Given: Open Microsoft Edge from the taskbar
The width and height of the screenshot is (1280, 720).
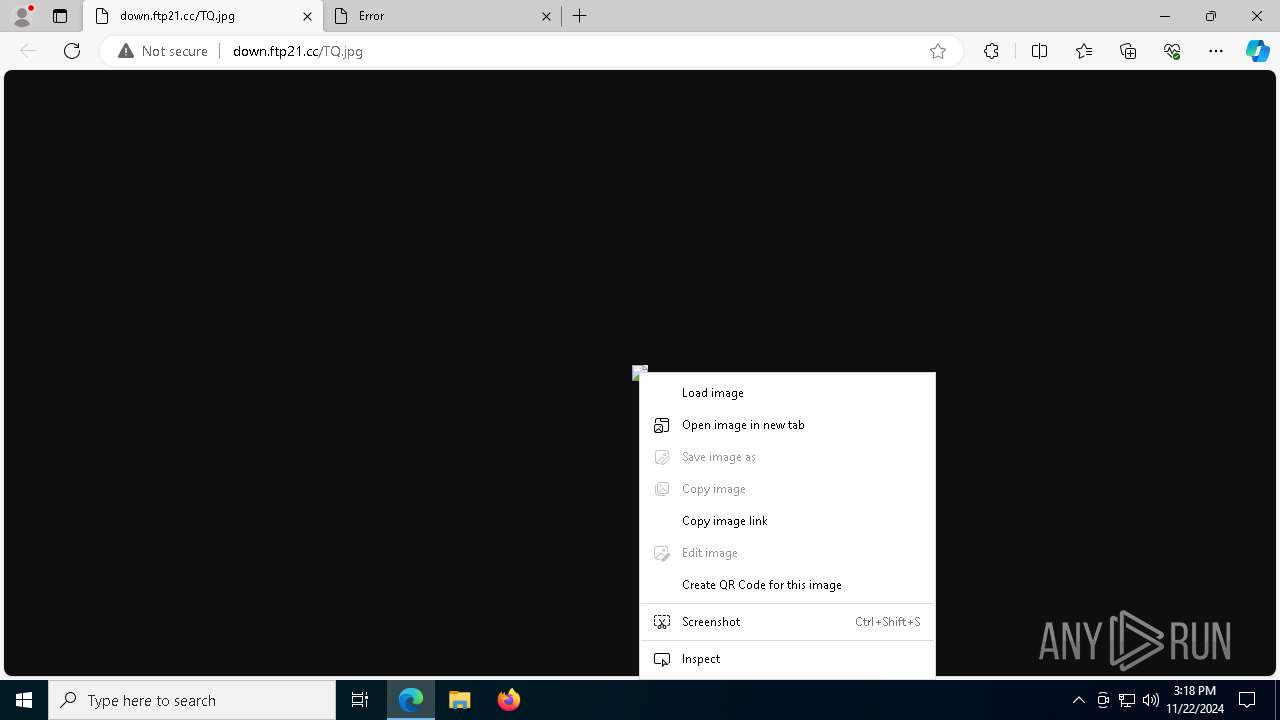Looking at the screenshot, I should [x=411, y=700].
